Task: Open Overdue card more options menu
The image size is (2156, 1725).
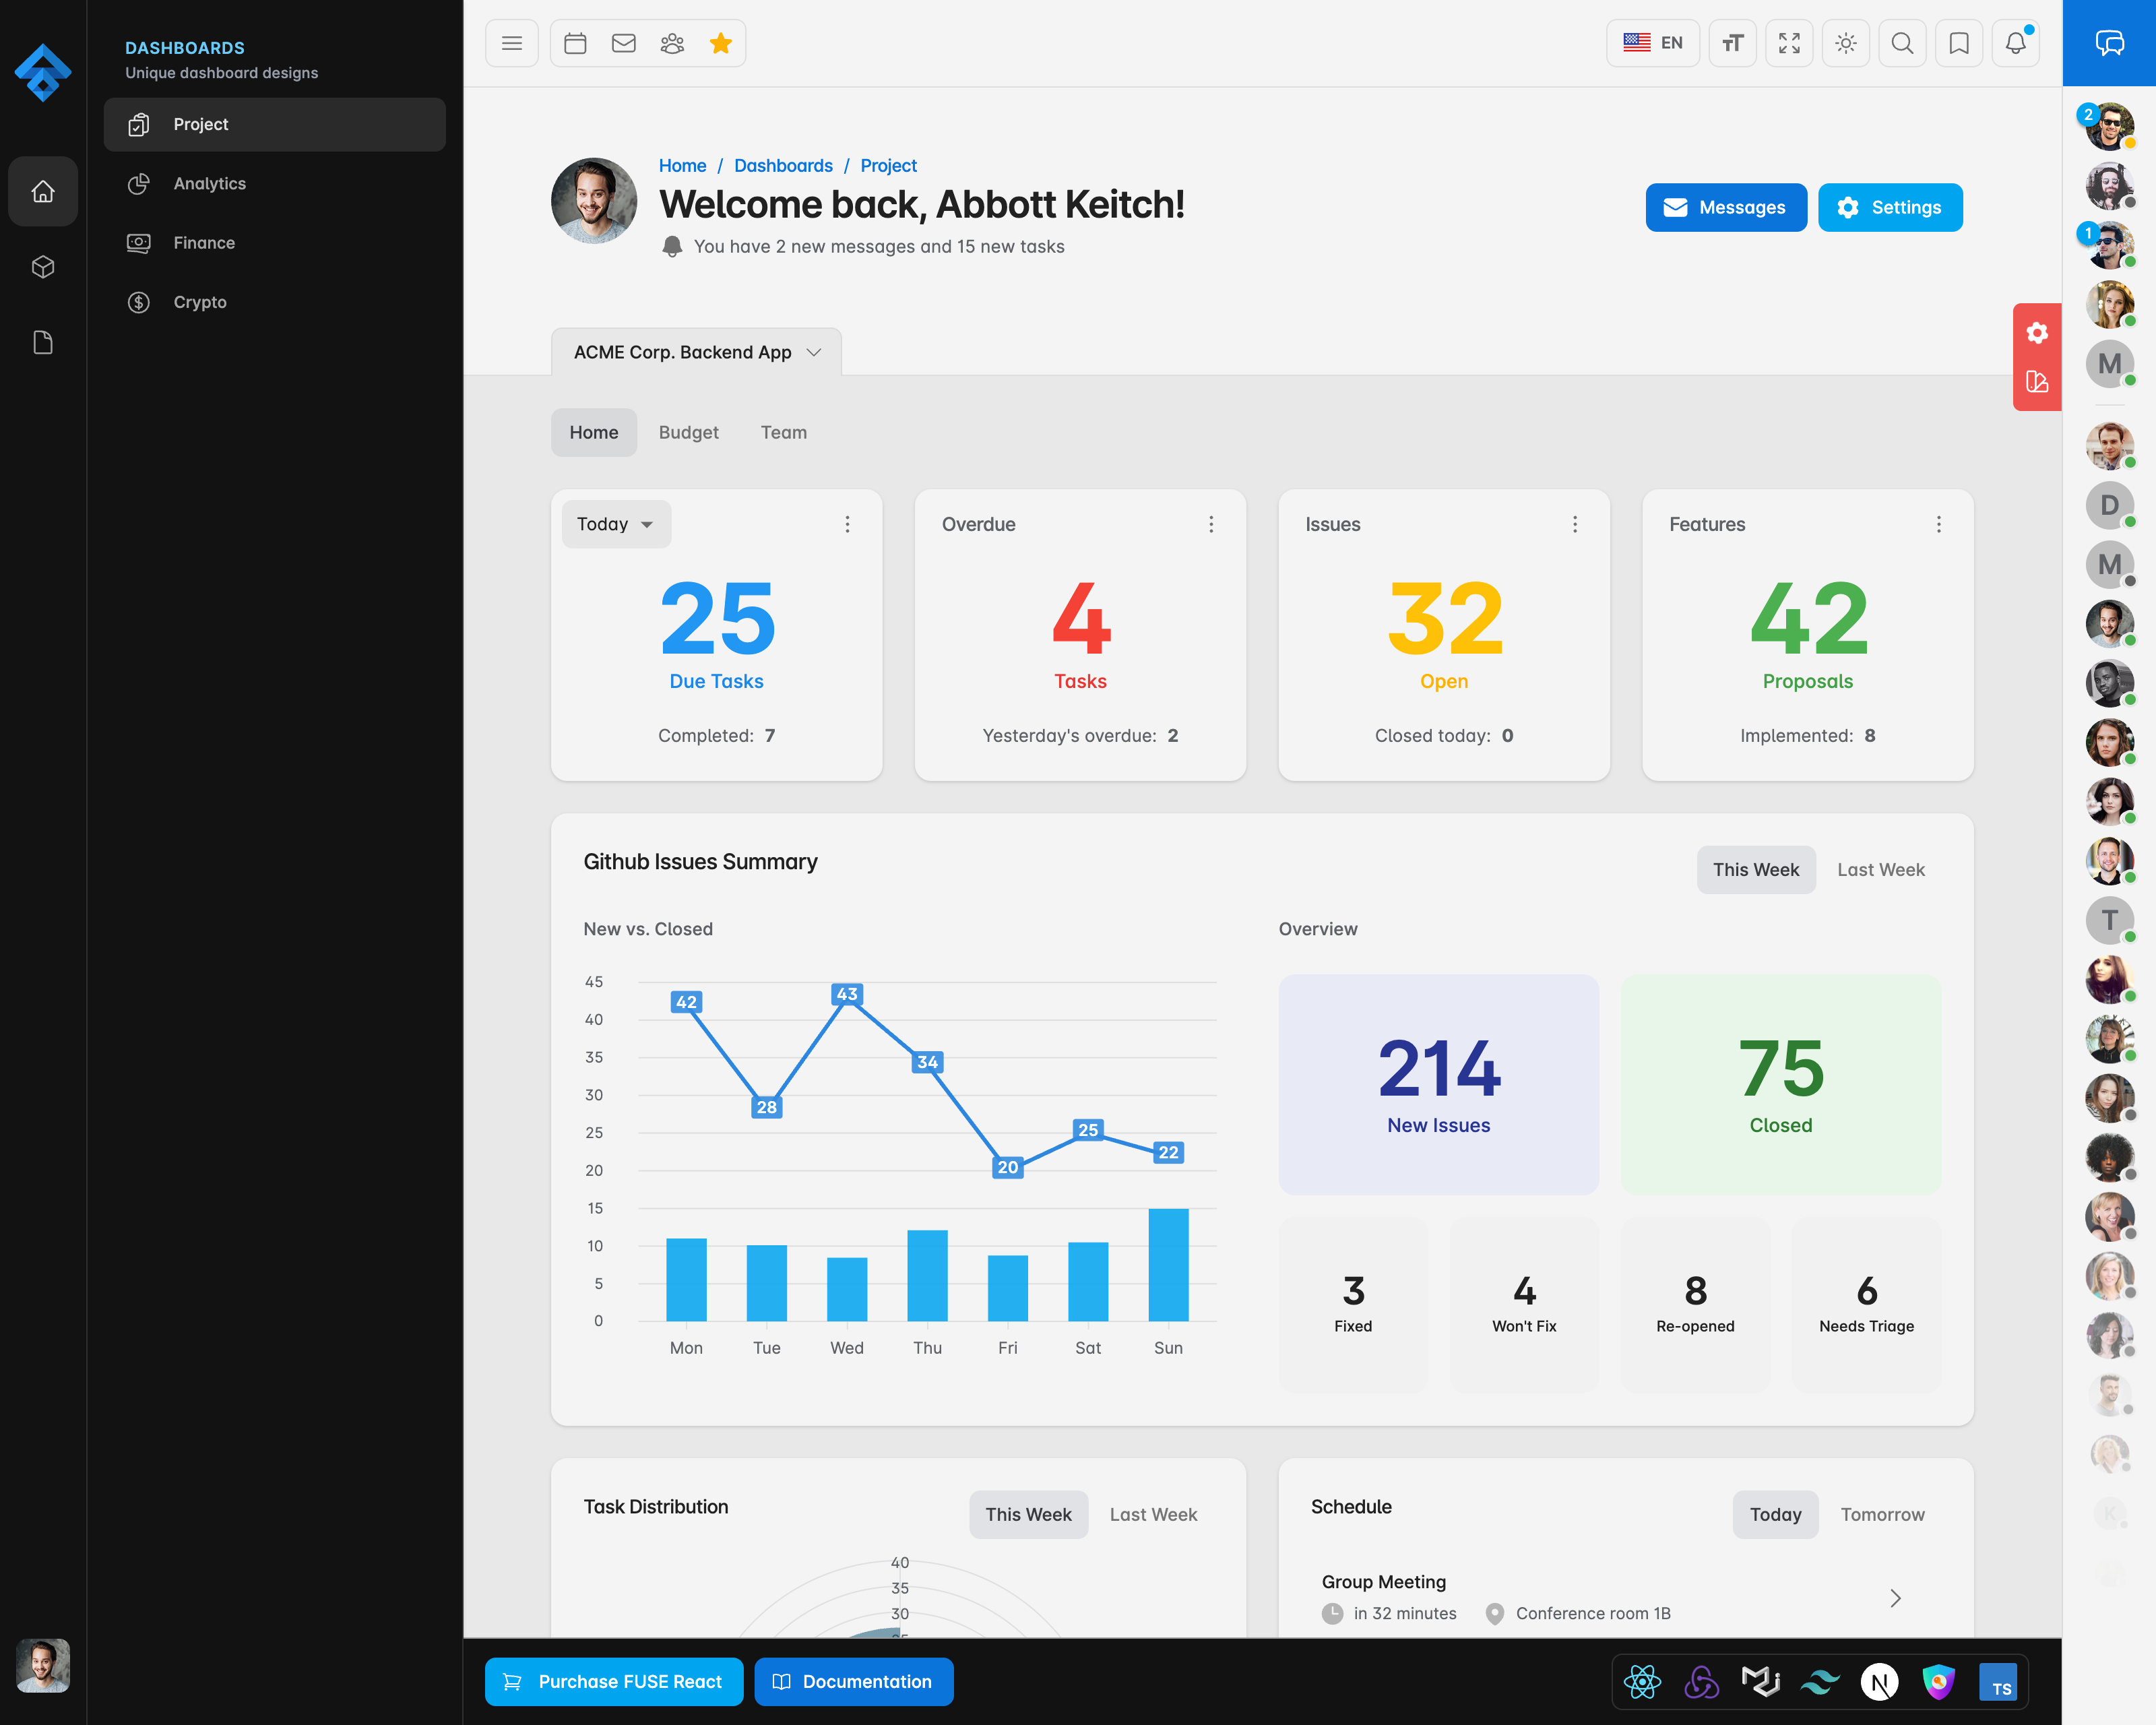Action: (1211, 524)
